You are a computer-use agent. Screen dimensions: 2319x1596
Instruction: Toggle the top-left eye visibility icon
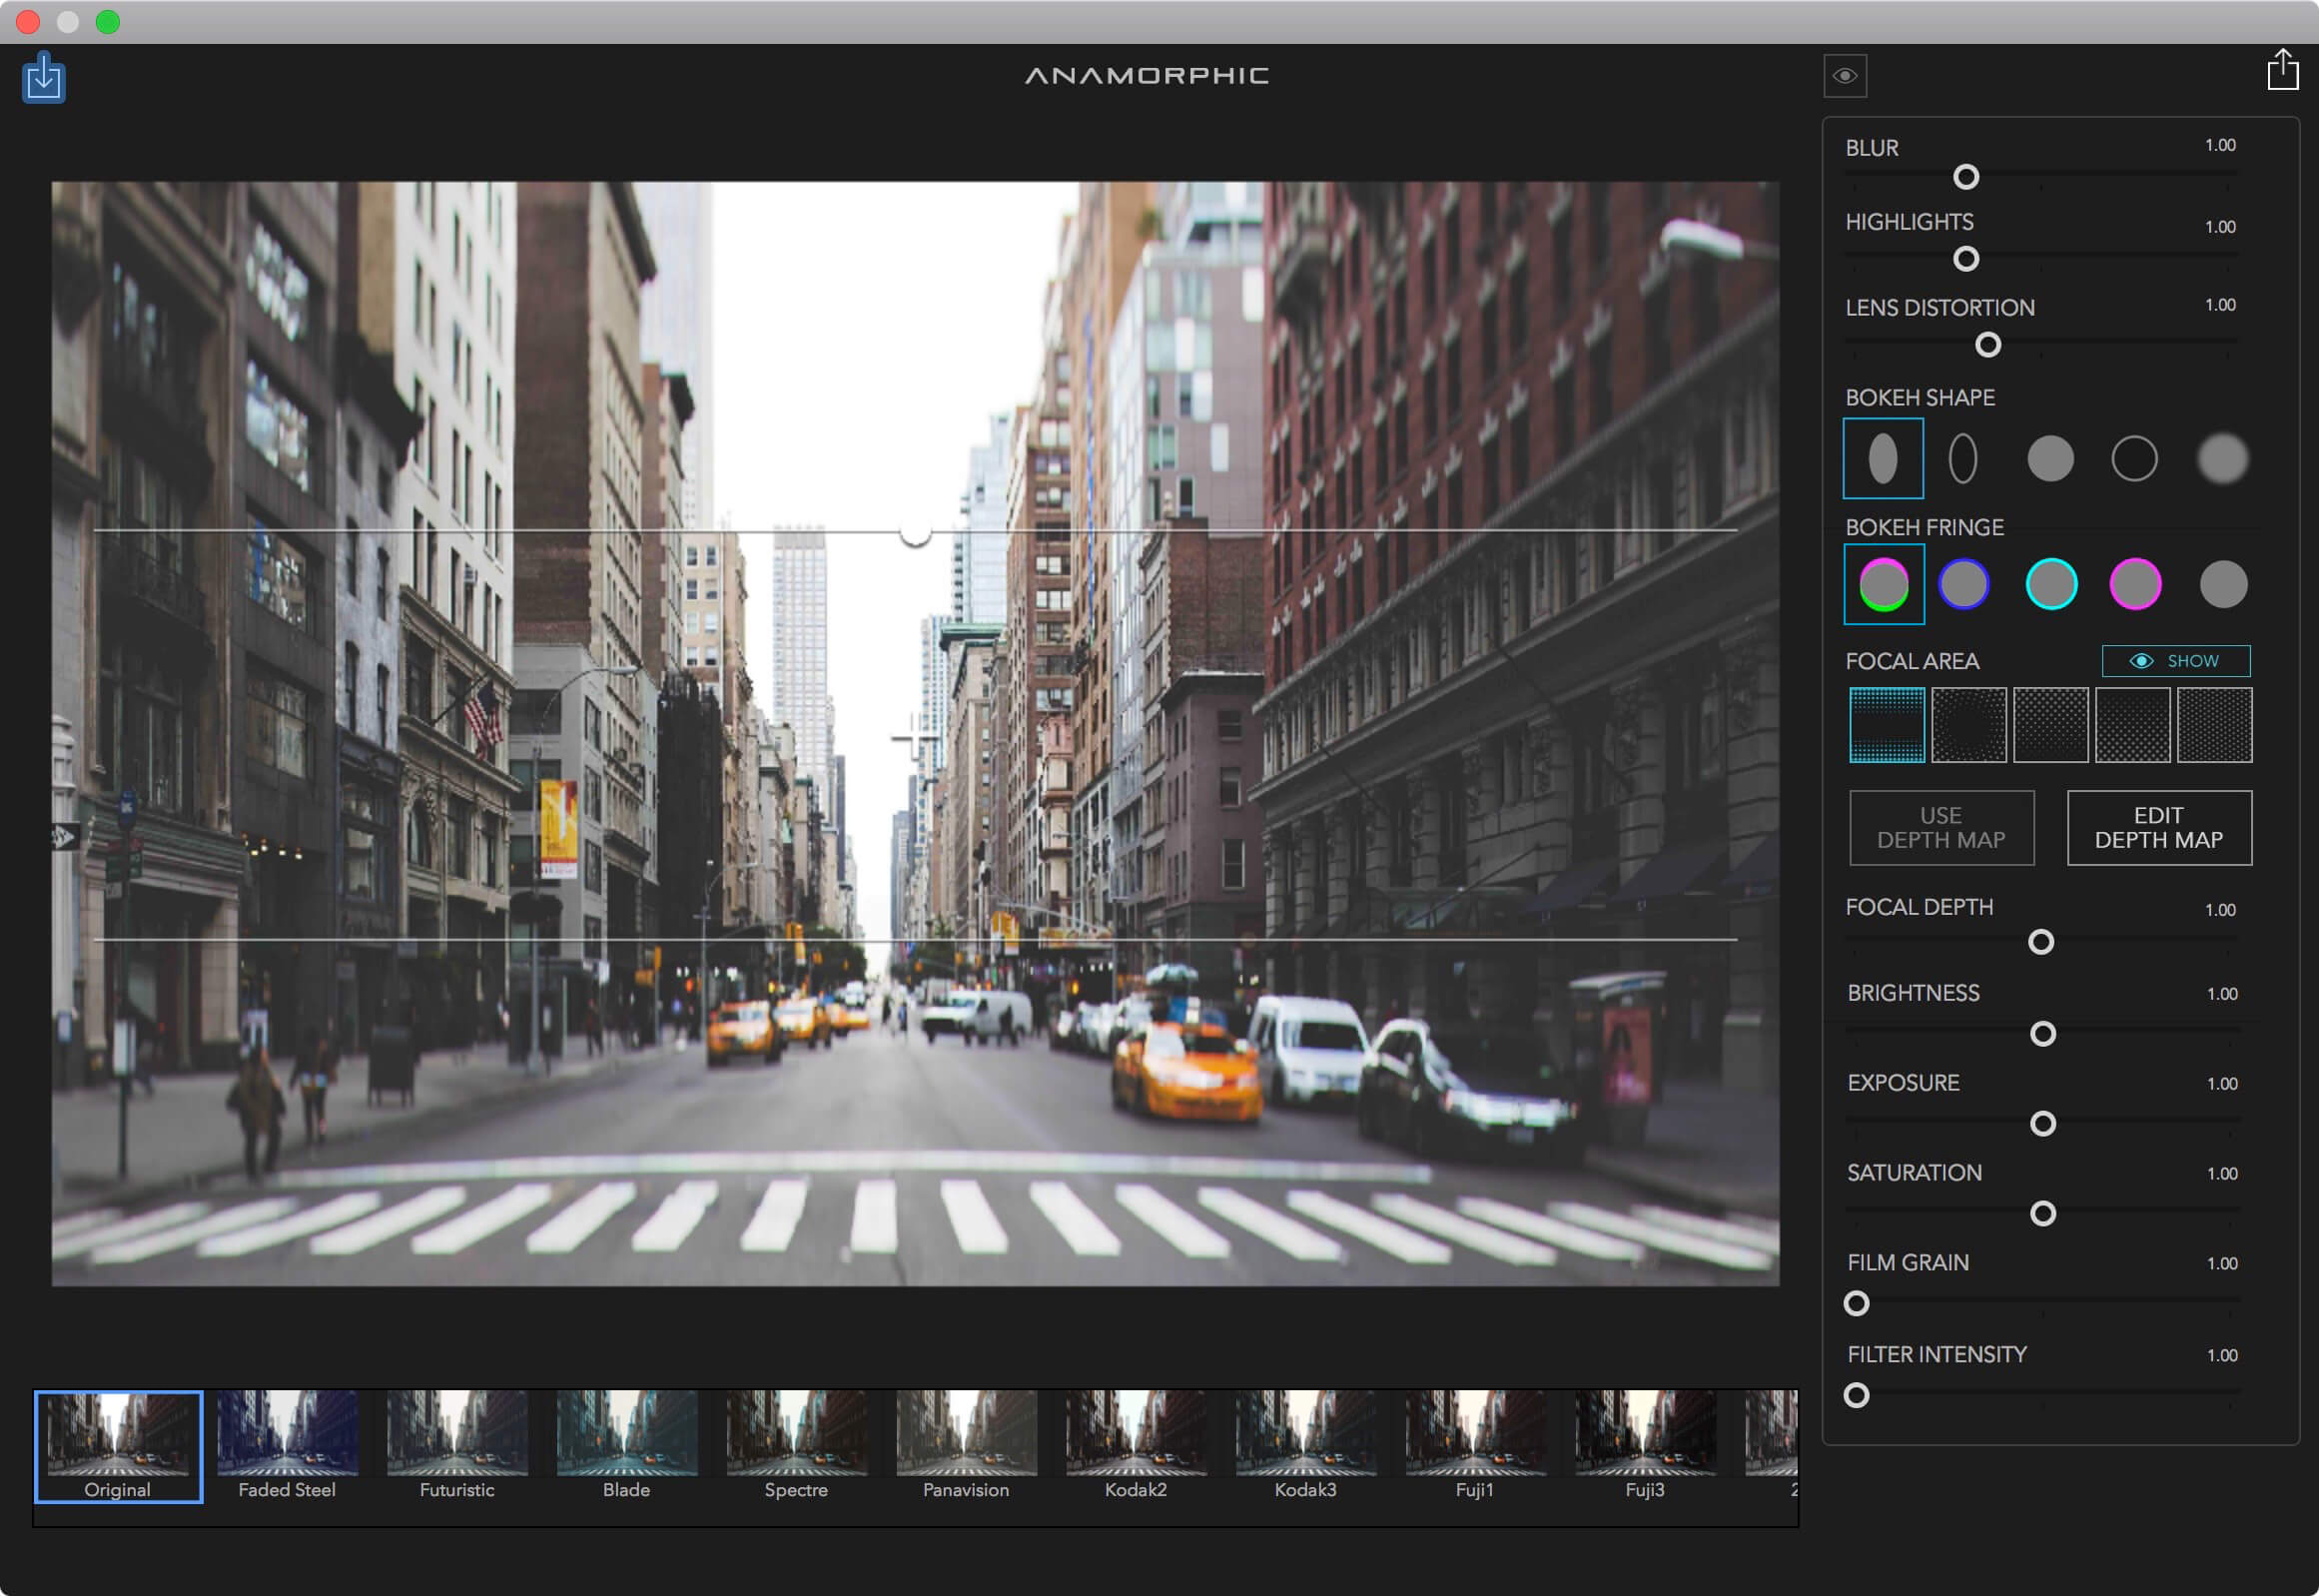tap(1845, 74)
